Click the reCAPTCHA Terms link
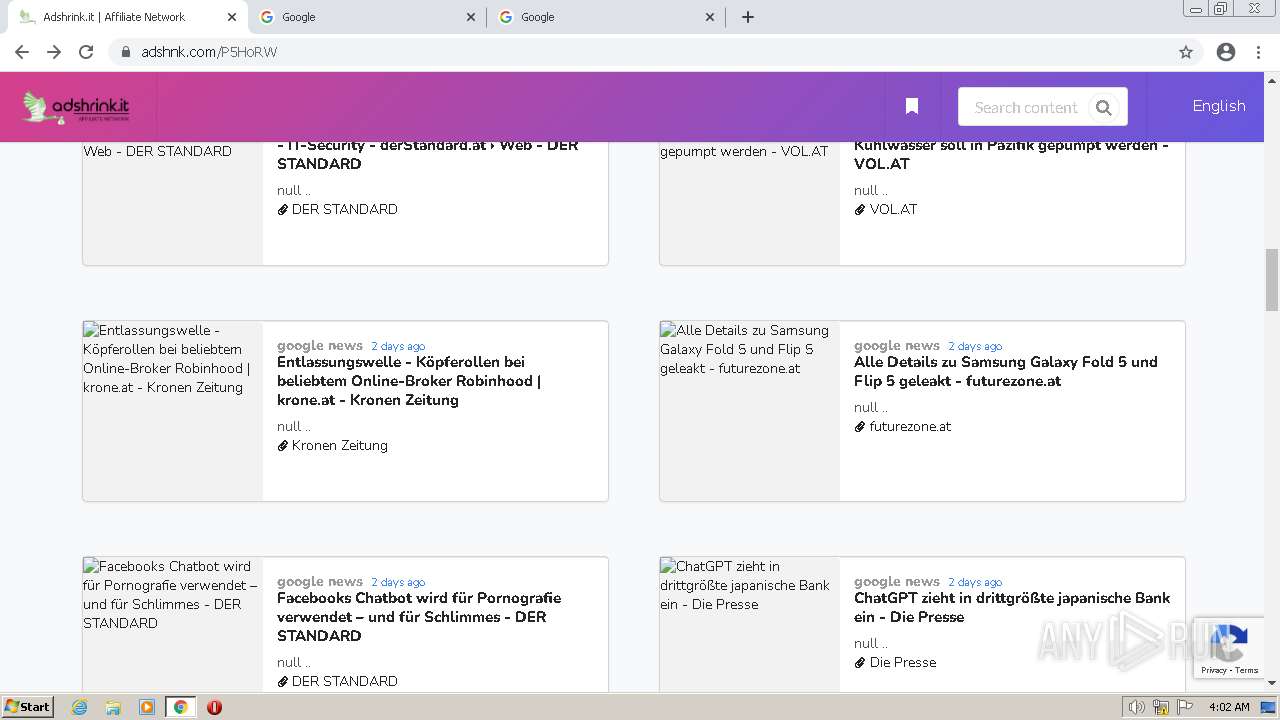 coord(1247,671)
